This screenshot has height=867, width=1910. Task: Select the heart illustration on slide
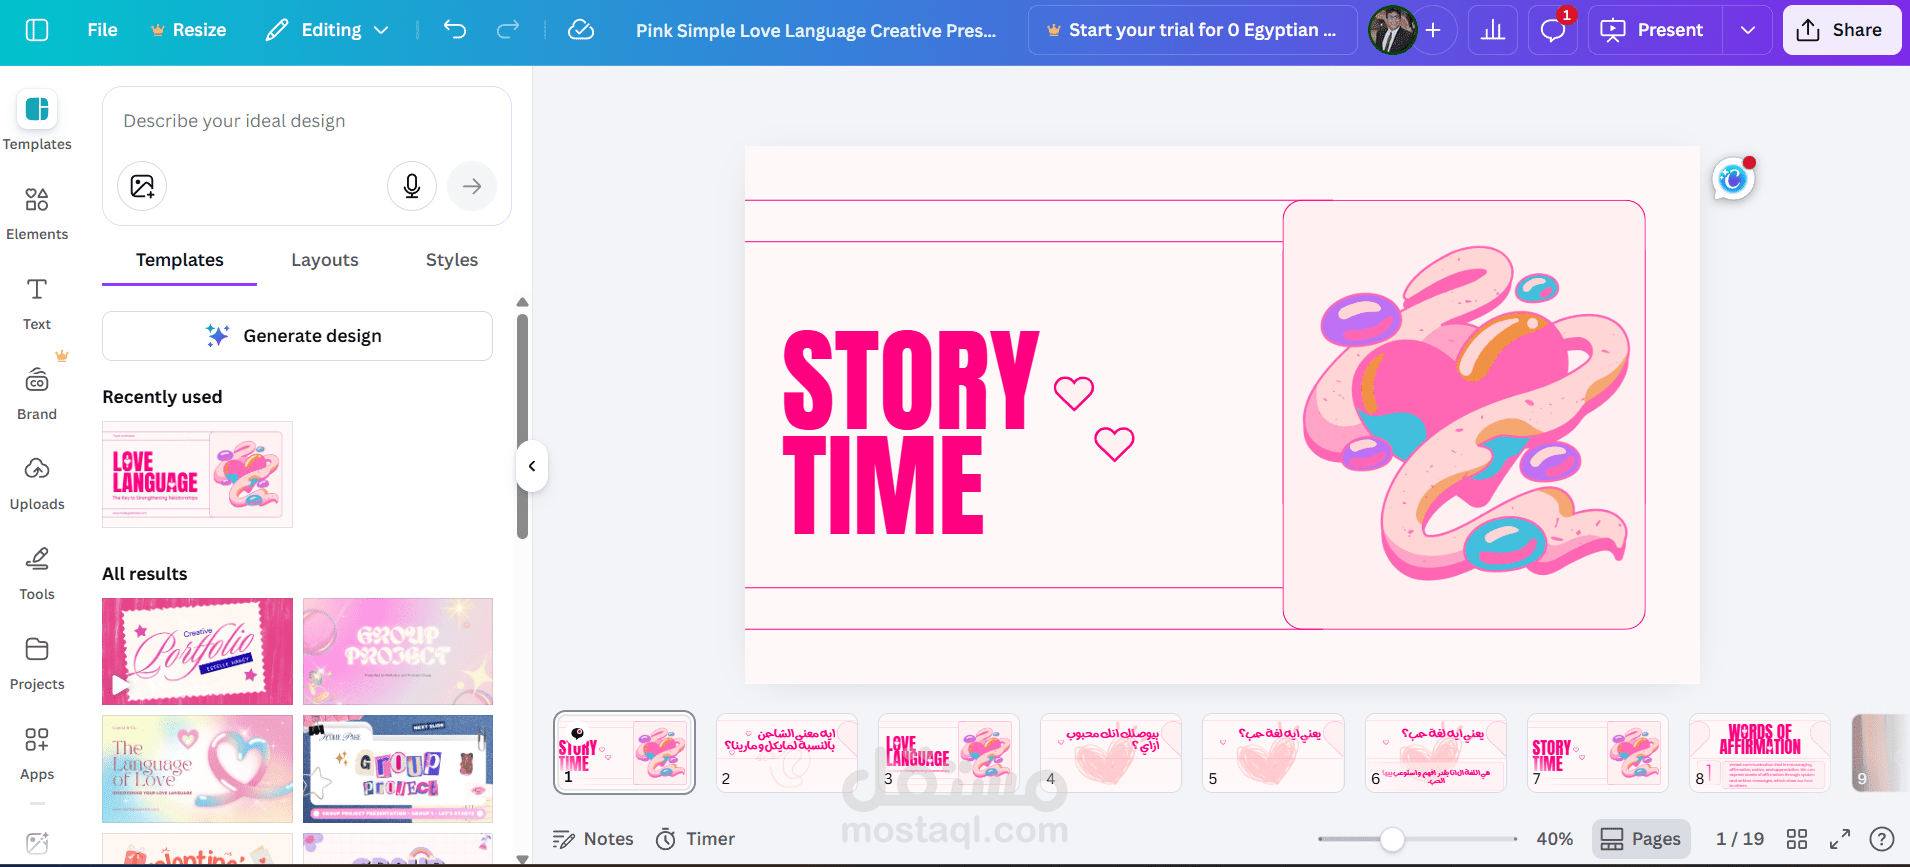click(x=1465, y=413)
